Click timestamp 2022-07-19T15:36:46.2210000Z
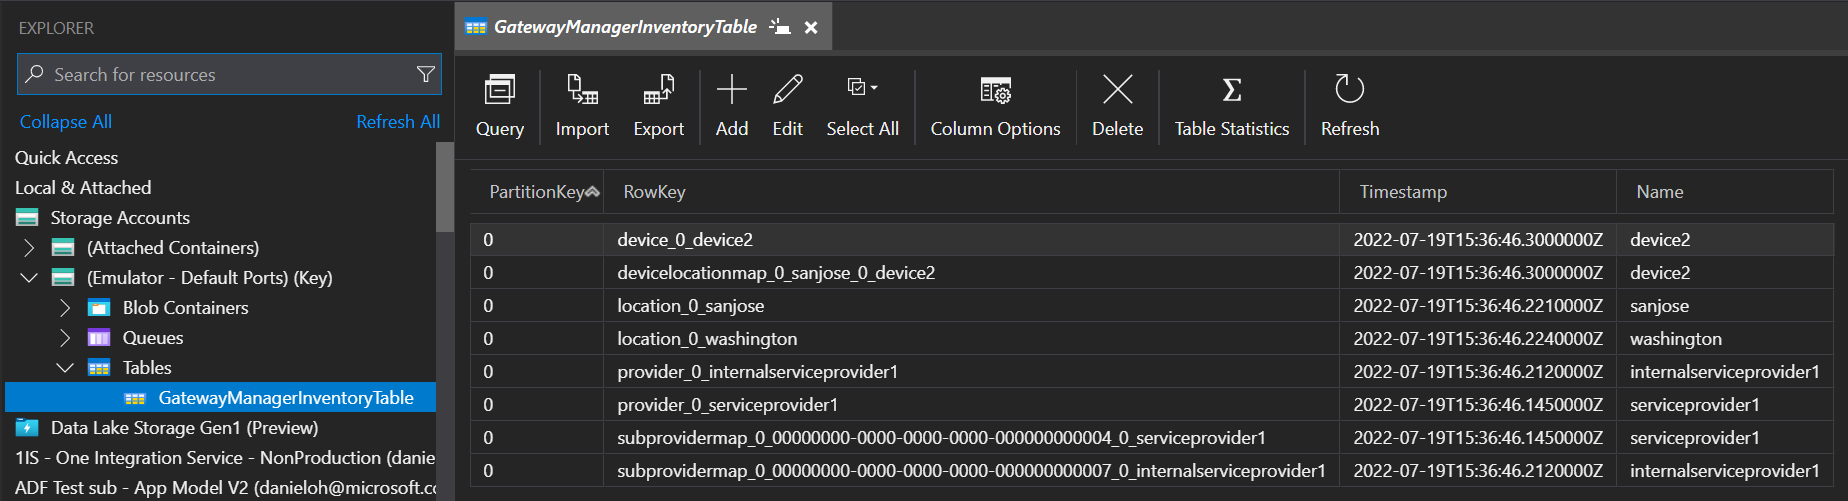Viewport: 1848px width, 501px height. pyautogui.click(x=1478, y=305)
